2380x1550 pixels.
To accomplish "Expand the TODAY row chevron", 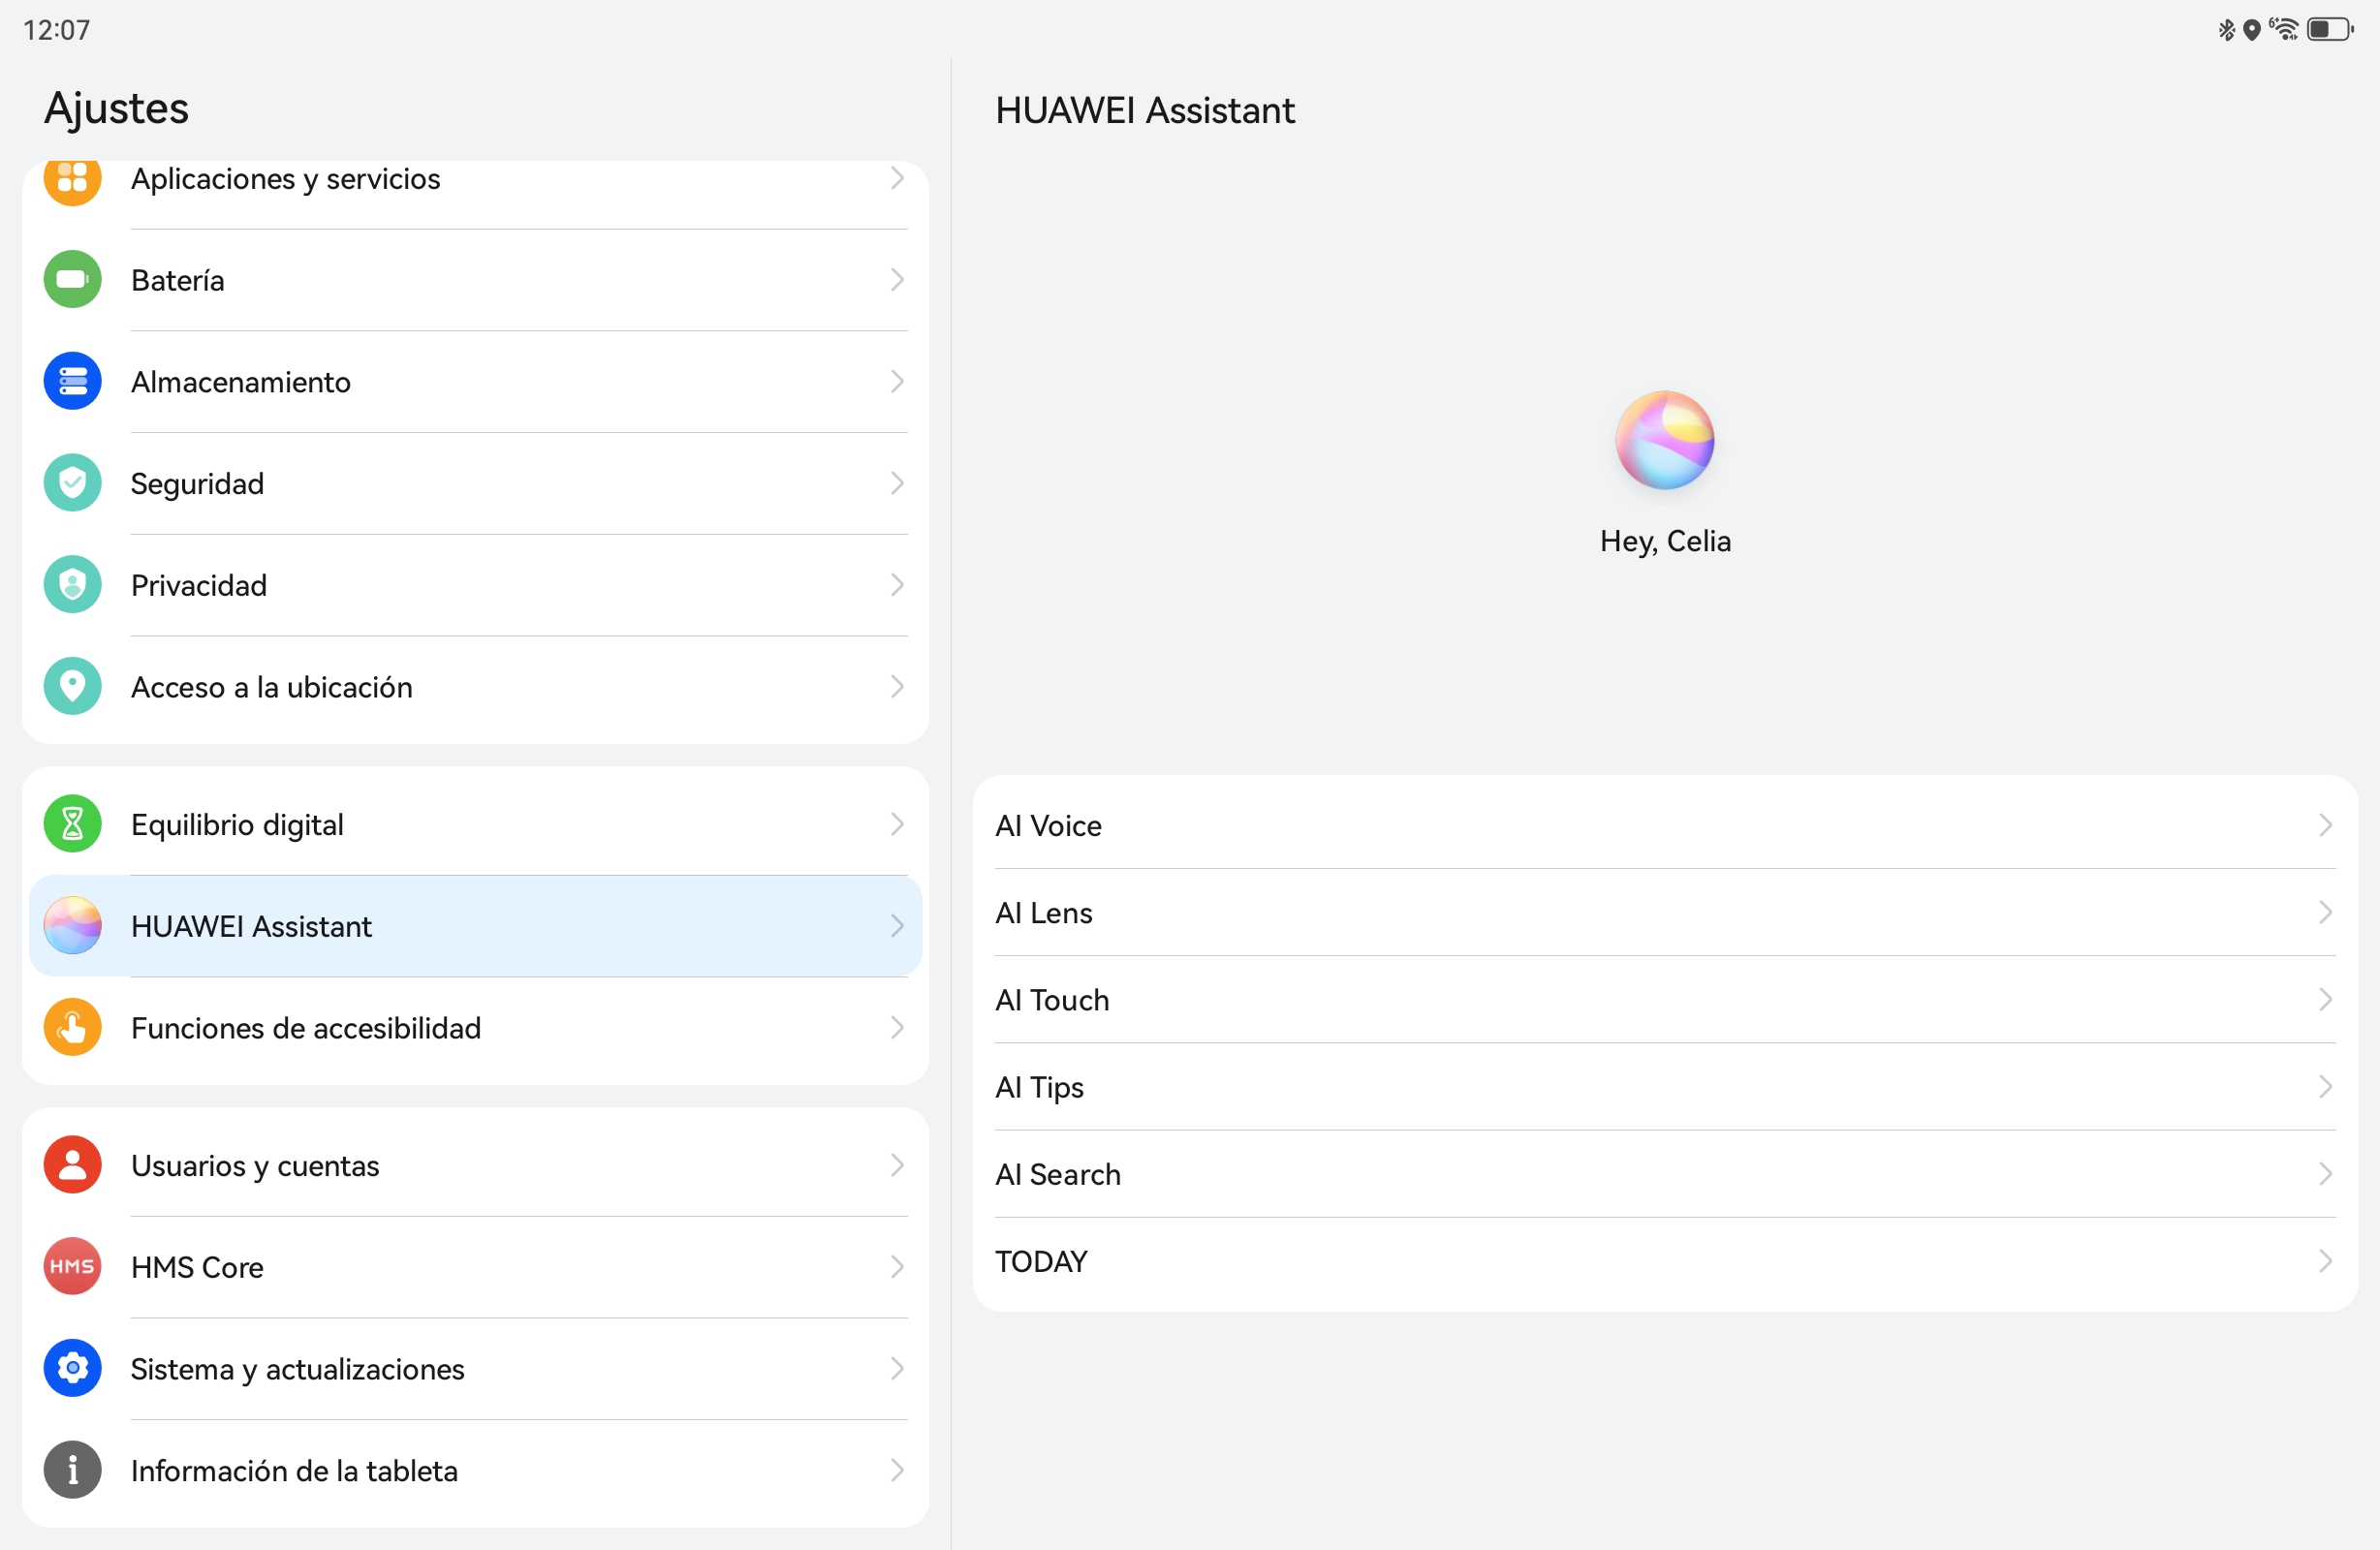I will 2325,1261.
